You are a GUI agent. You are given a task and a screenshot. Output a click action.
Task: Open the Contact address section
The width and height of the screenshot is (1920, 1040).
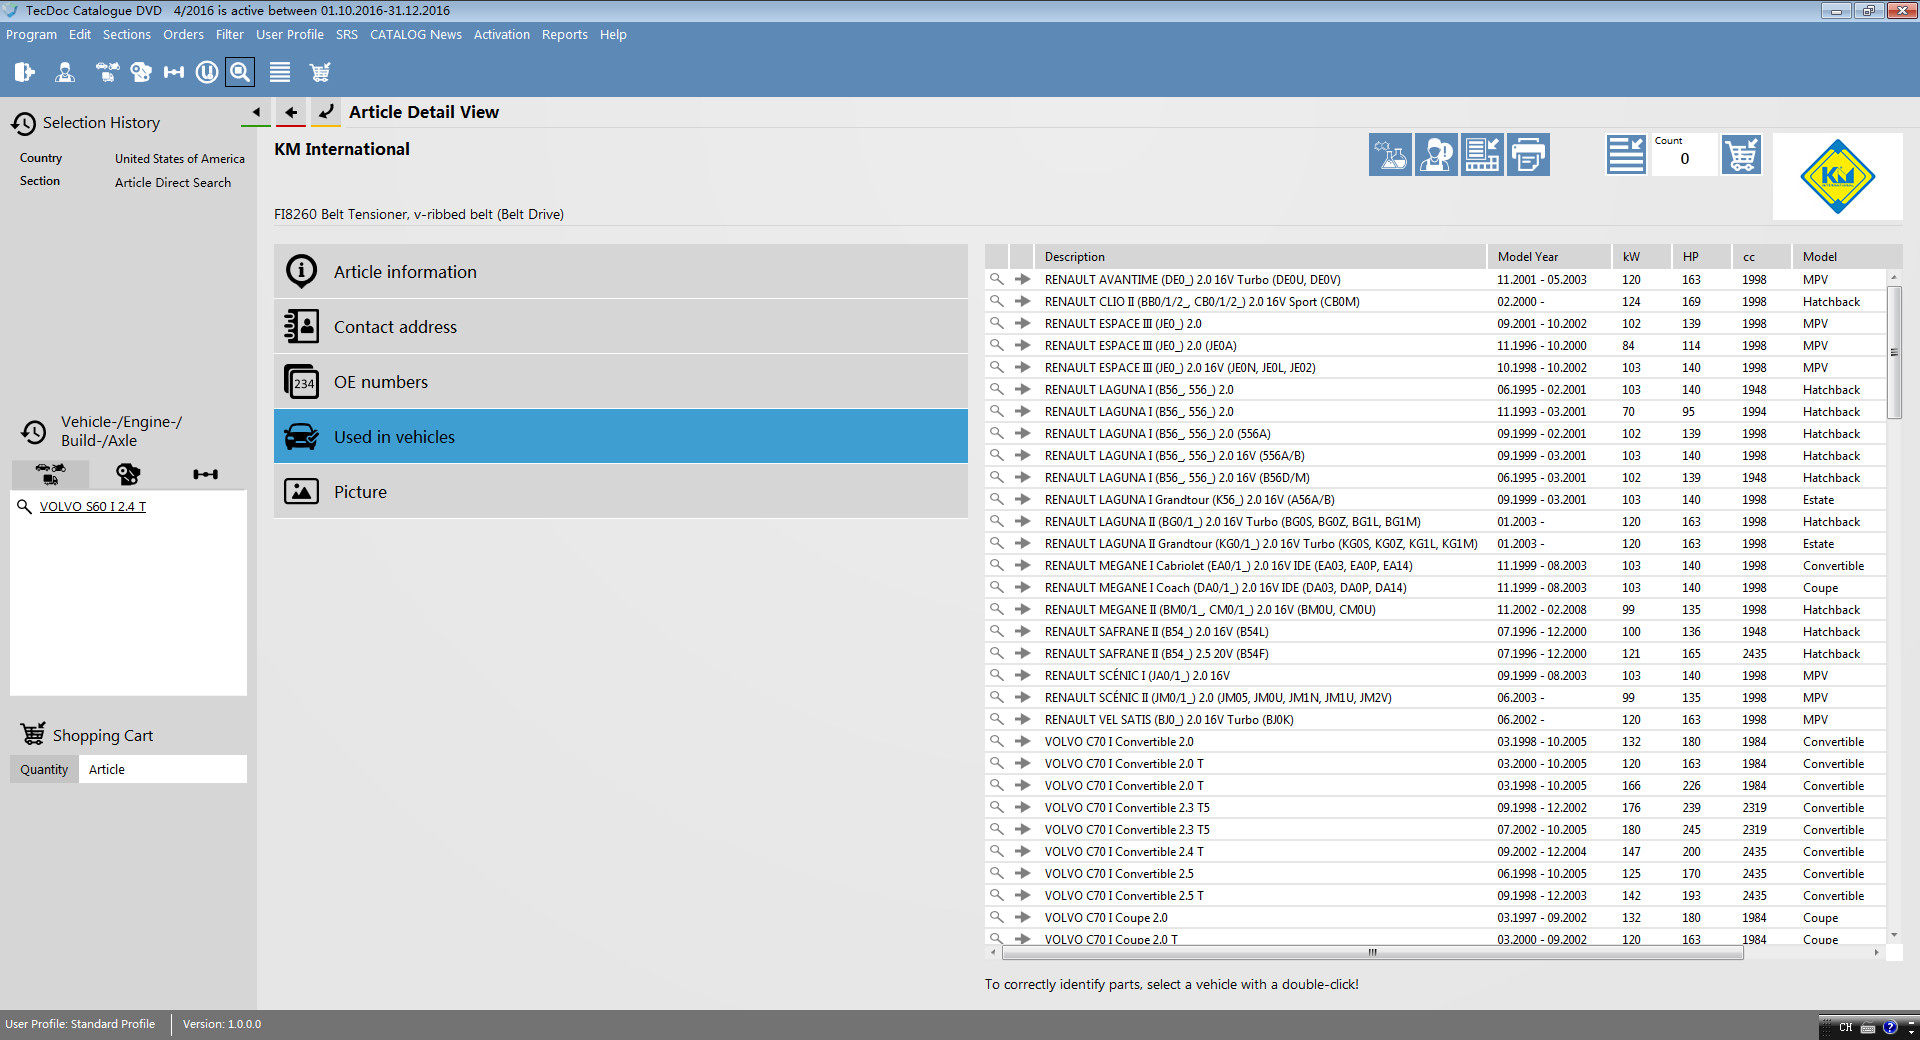click(621, 326)
